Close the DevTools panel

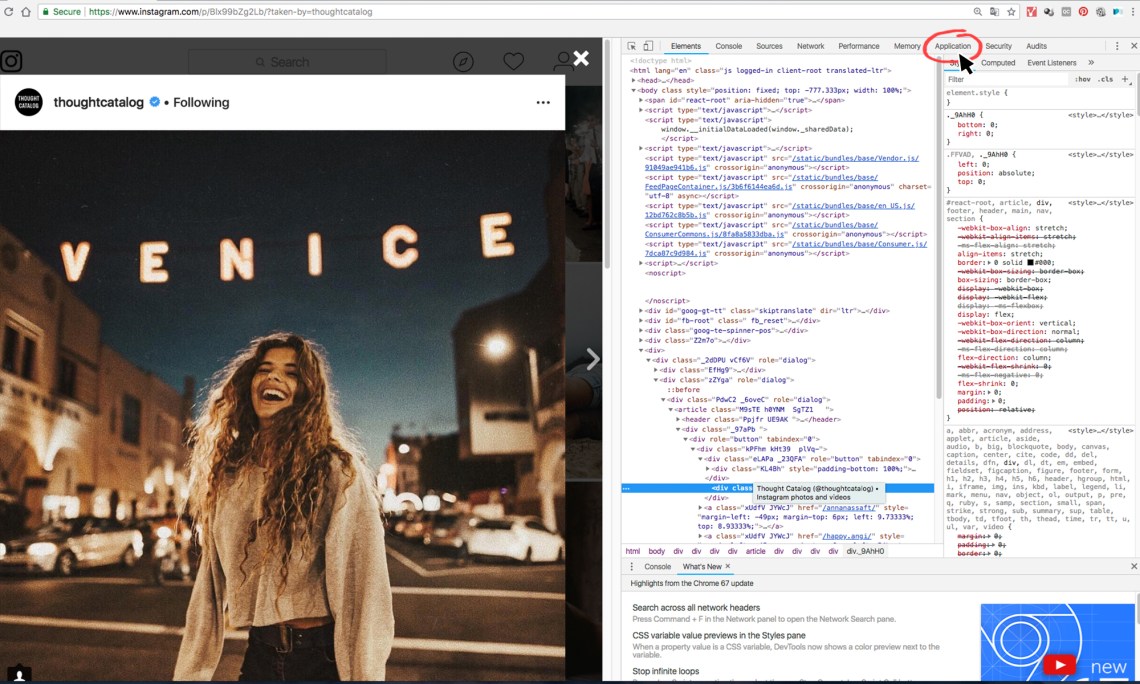1133,46
